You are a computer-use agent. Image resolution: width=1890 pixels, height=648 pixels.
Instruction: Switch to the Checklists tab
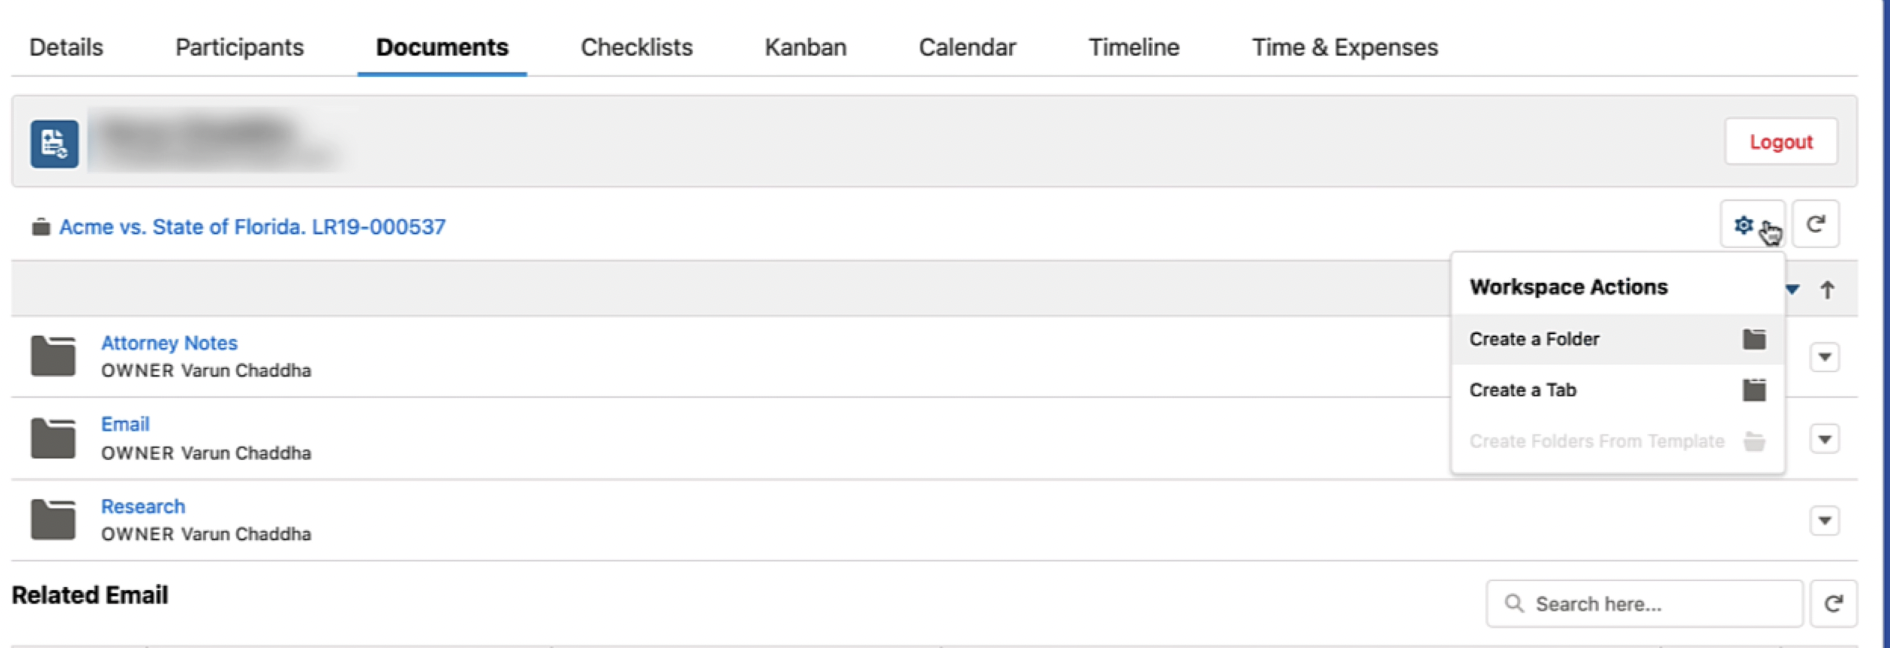636,46
